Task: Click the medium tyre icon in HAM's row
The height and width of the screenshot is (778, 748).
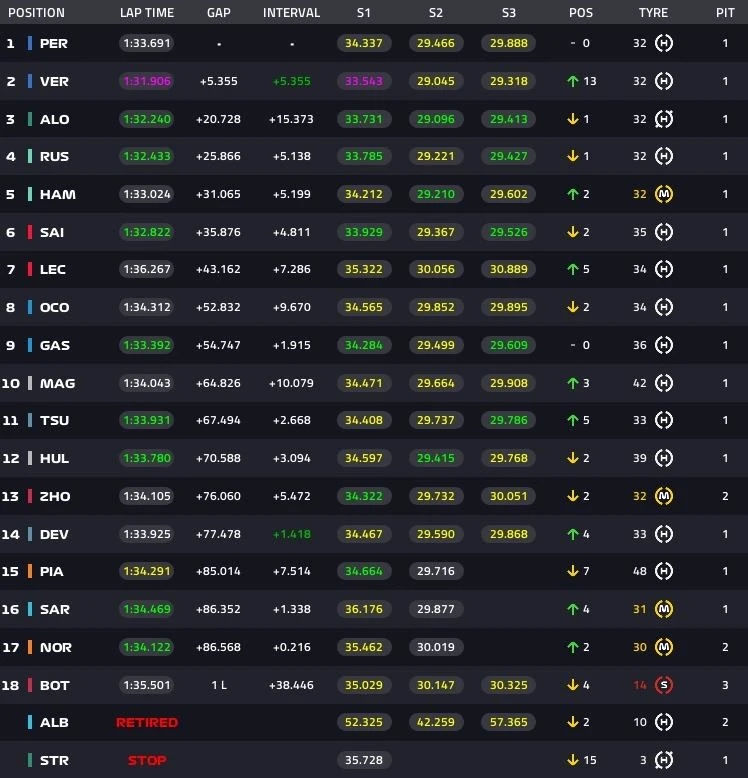Action: [x=663, y=194]
